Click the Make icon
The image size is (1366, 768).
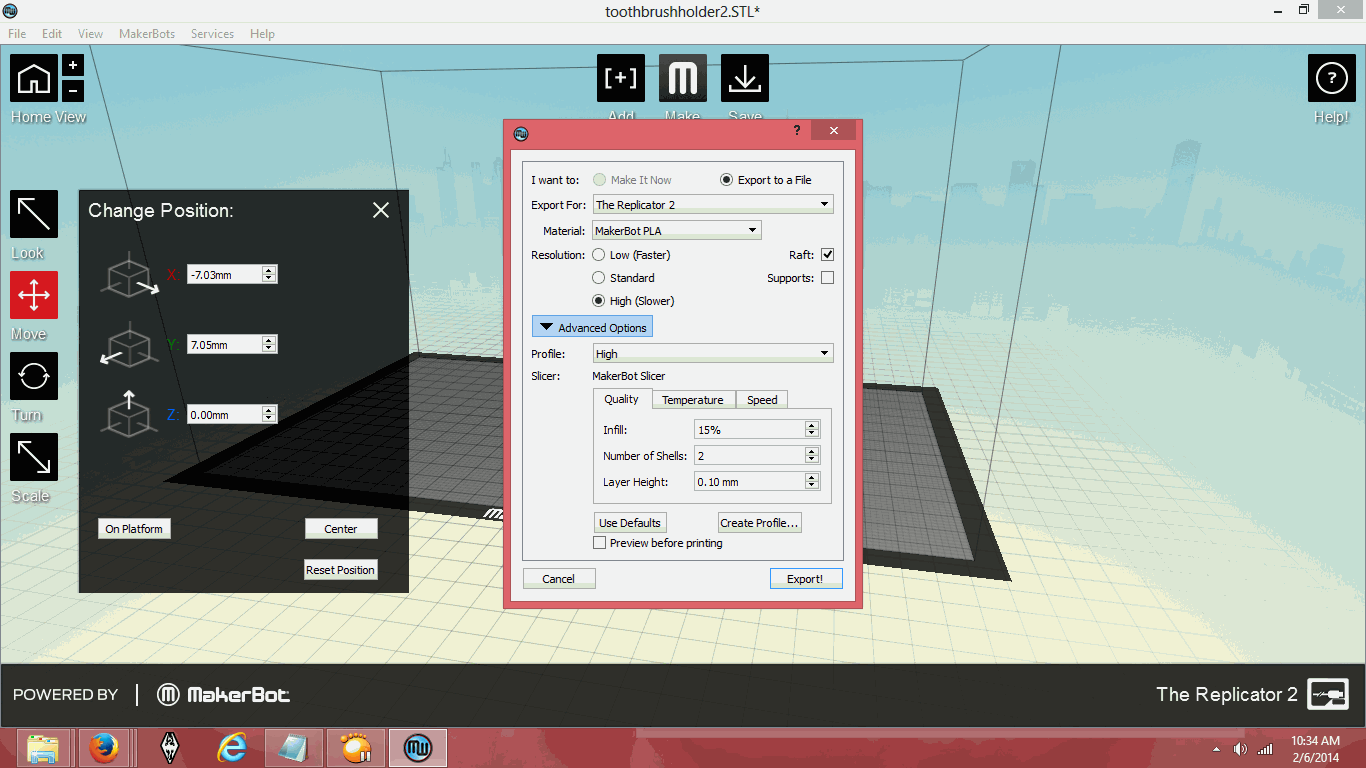tap(683, 78)
